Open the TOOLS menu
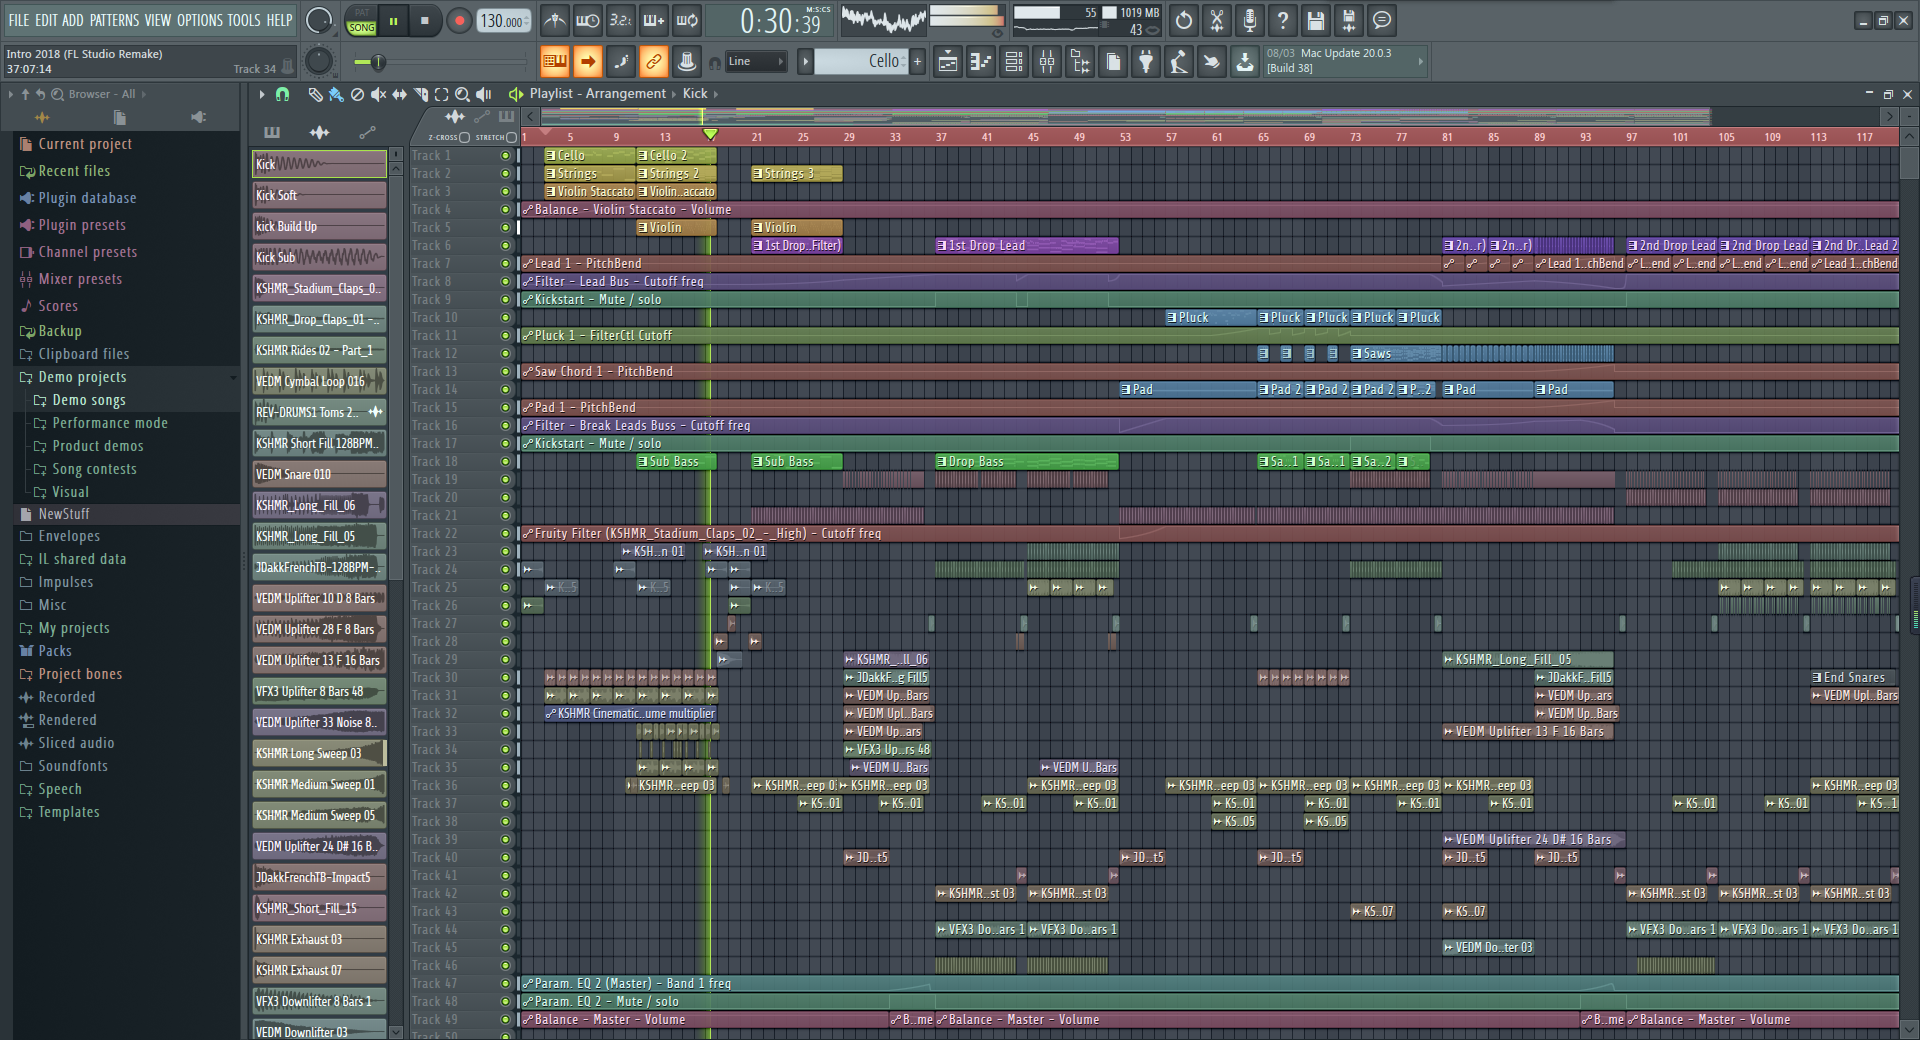1920x1040 pixels. [243, 20]
